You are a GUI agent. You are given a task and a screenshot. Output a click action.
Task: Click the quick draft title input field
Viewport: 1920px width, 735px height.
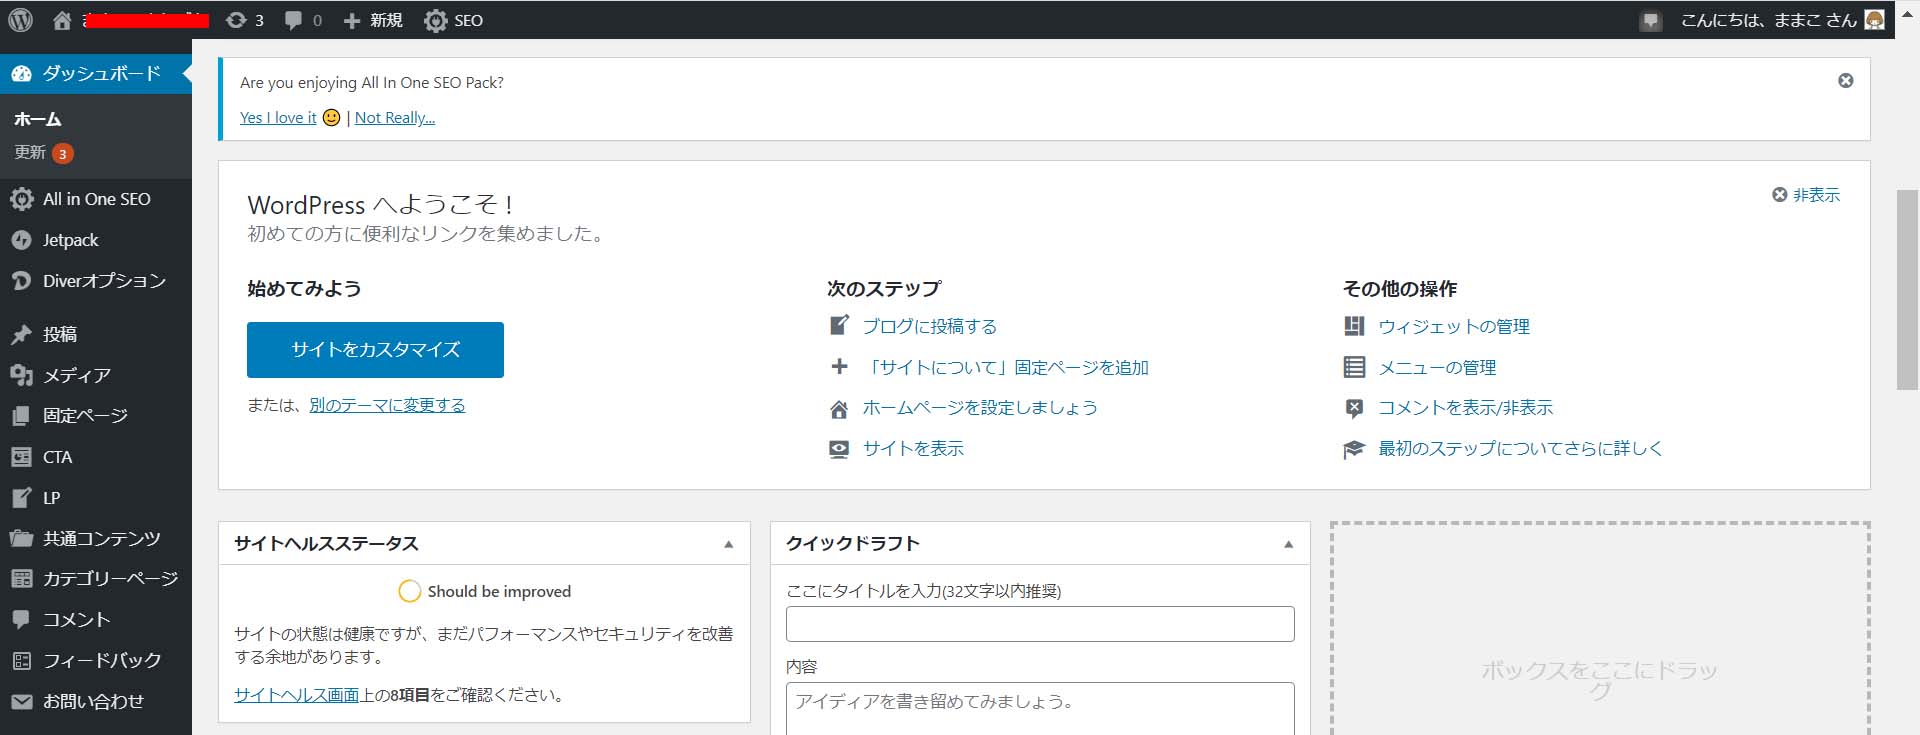point(1039,624)
